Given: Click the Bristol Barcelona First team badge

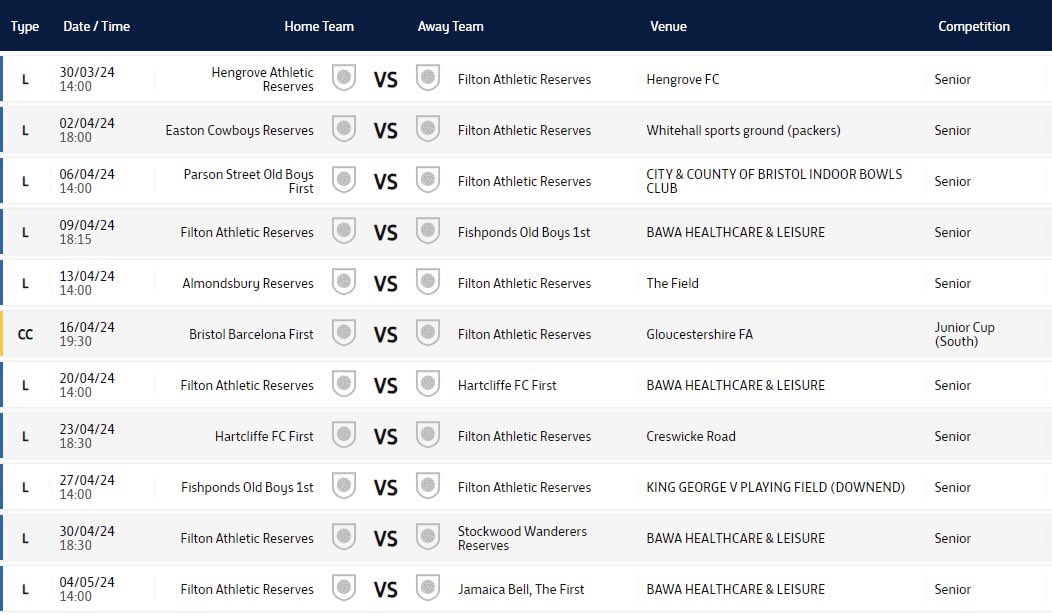Looking at the screenshot, I should [344, 333].
